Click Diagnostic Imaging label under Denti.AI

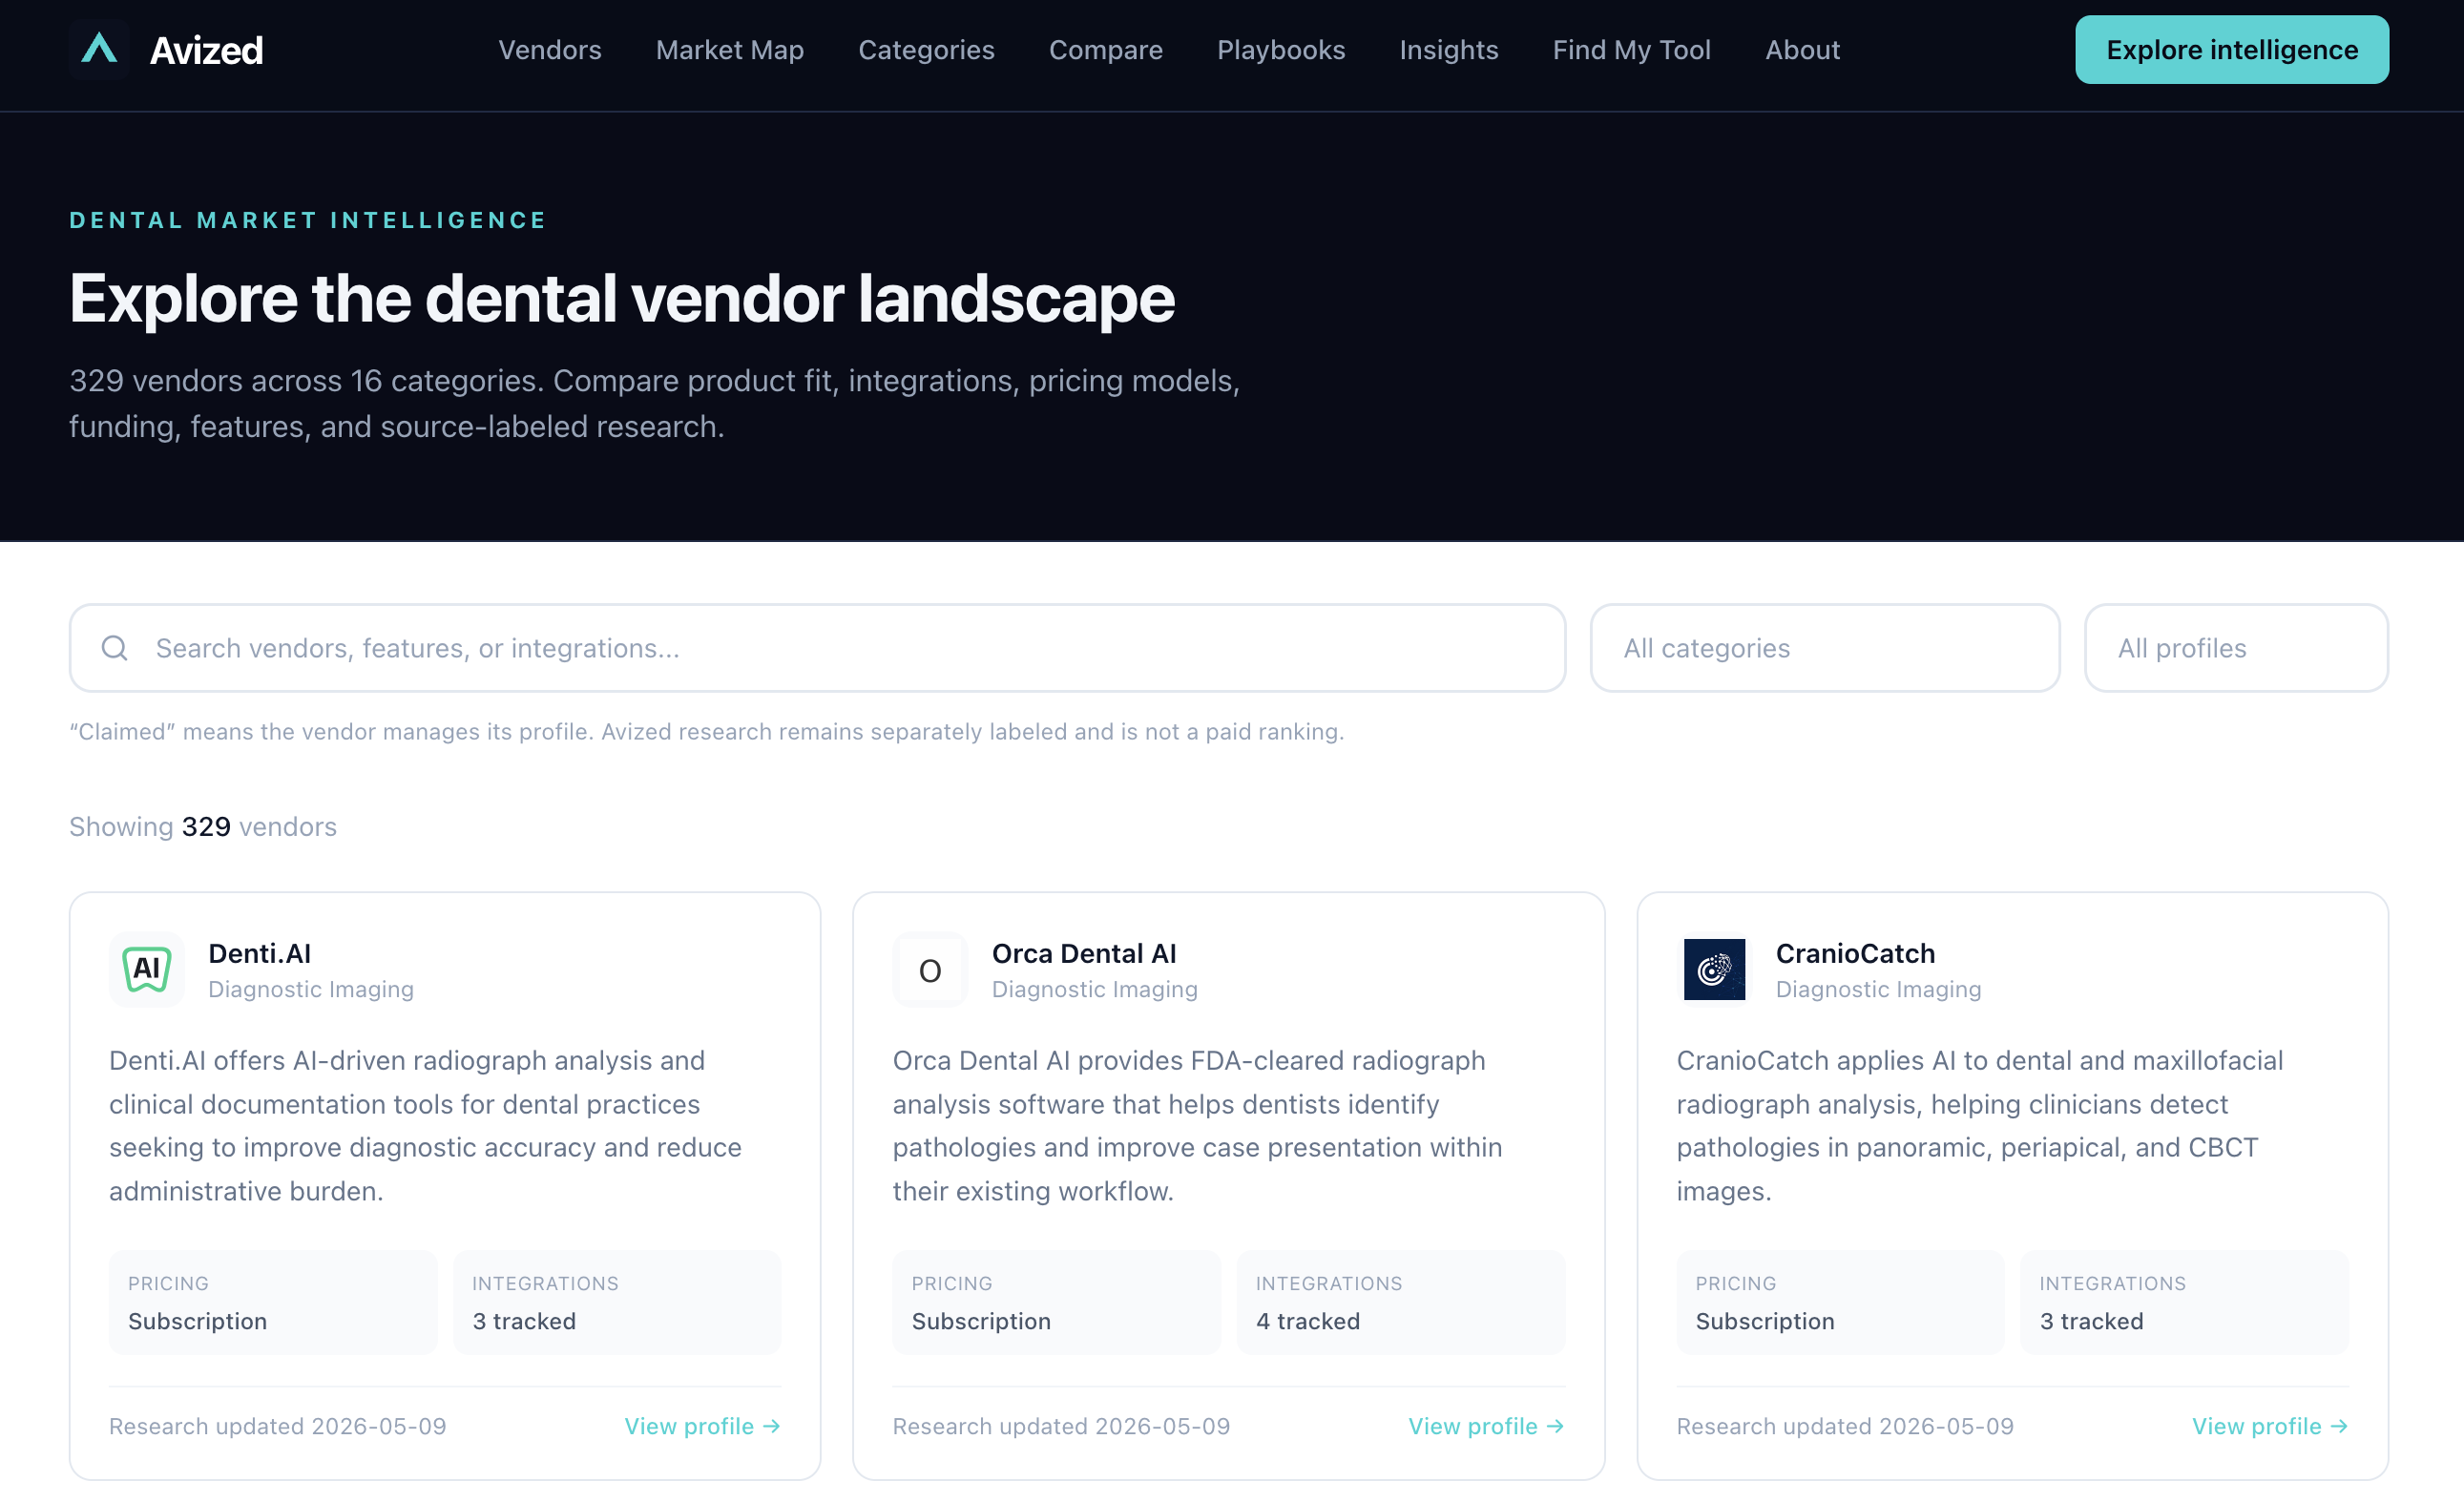click(x=311, y=989)
